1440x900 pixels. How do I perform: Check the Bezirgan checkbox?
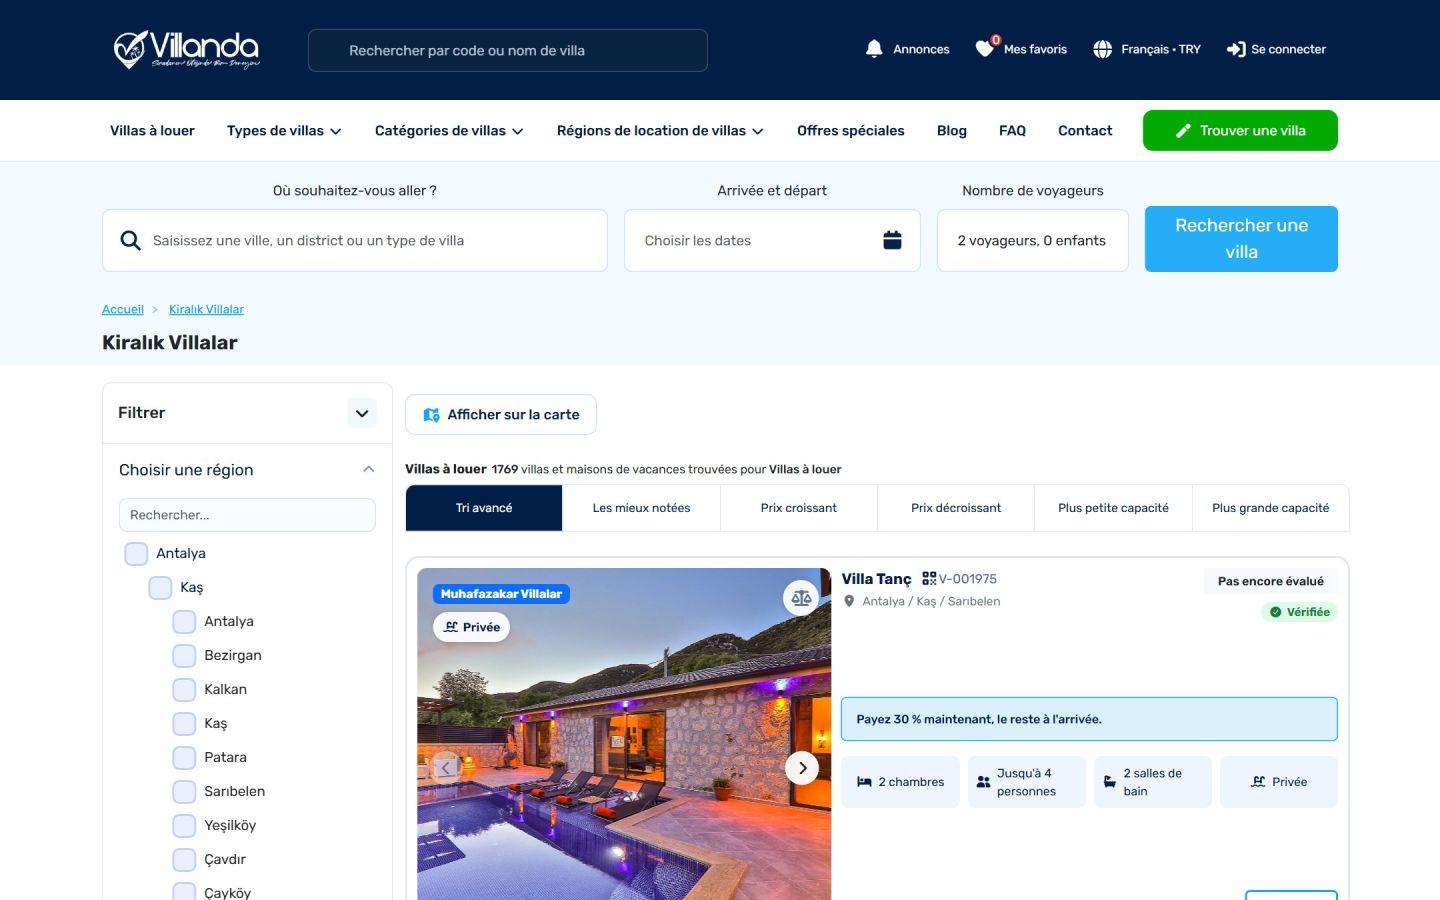[x=184, y=656]
